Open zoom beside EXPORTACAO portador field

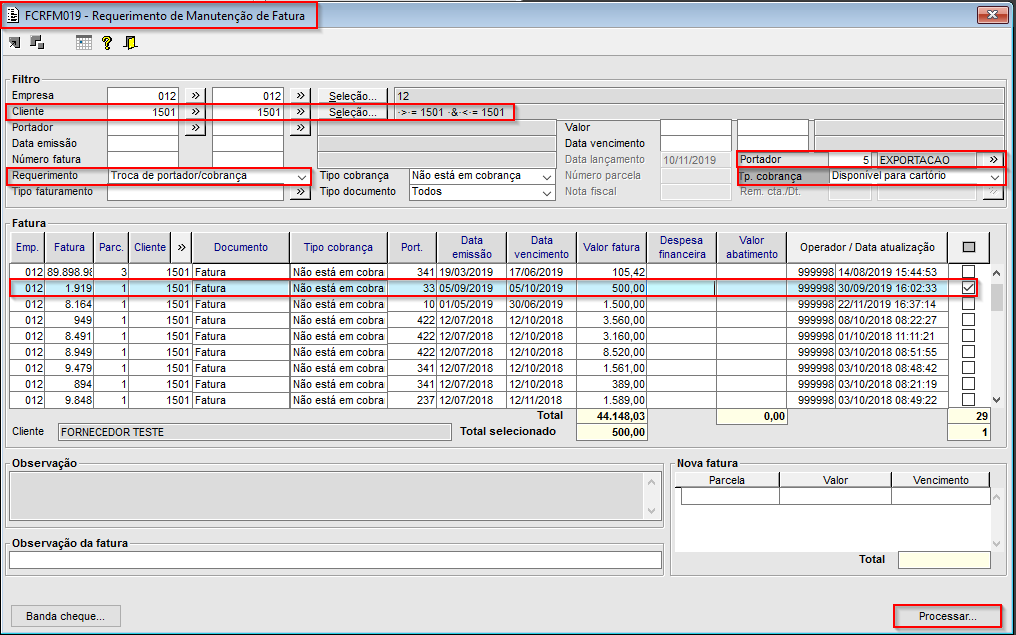coord(991,159)
